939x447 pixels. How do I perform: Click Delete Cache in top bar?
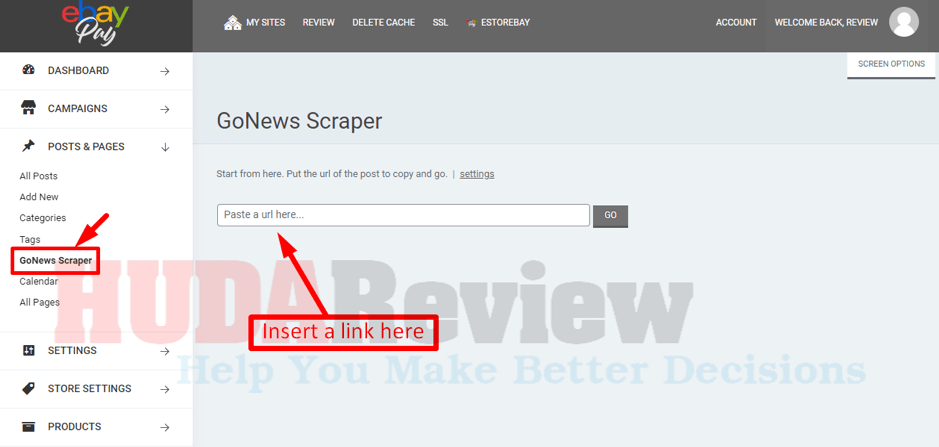(383, 23)
